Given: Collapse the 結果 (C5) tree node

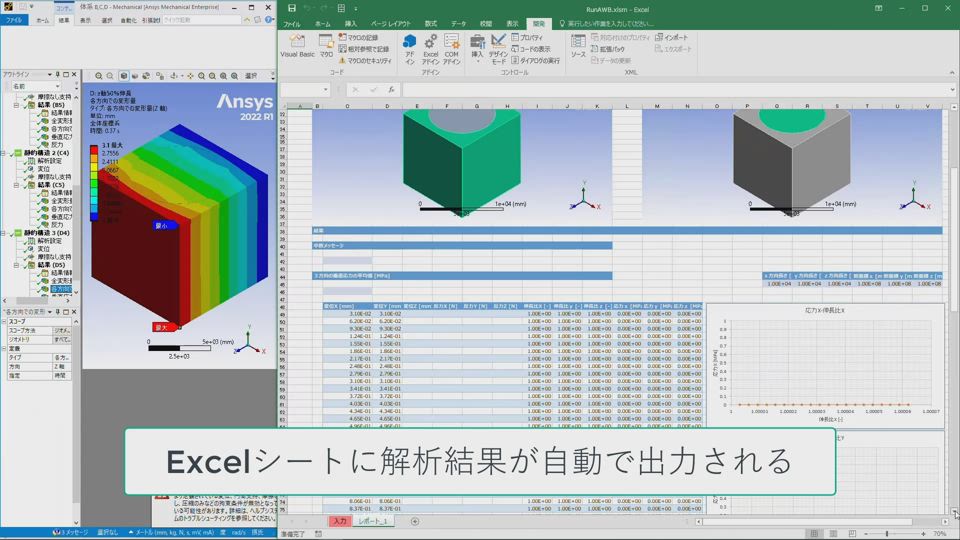Looking at the screenshot, I should point(17,185).
